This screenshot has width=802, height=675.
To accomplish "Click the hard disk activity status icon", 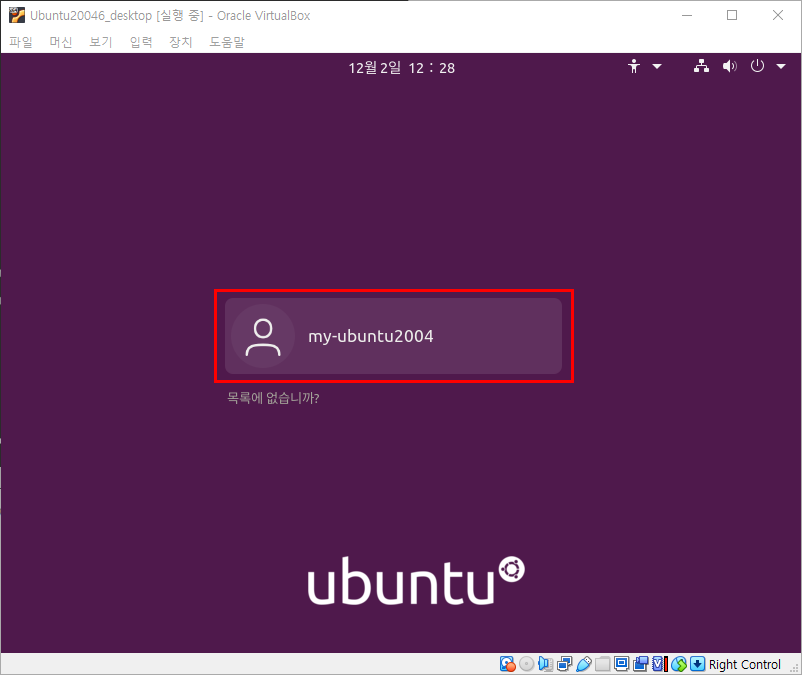I will click(x=507, y=664).
